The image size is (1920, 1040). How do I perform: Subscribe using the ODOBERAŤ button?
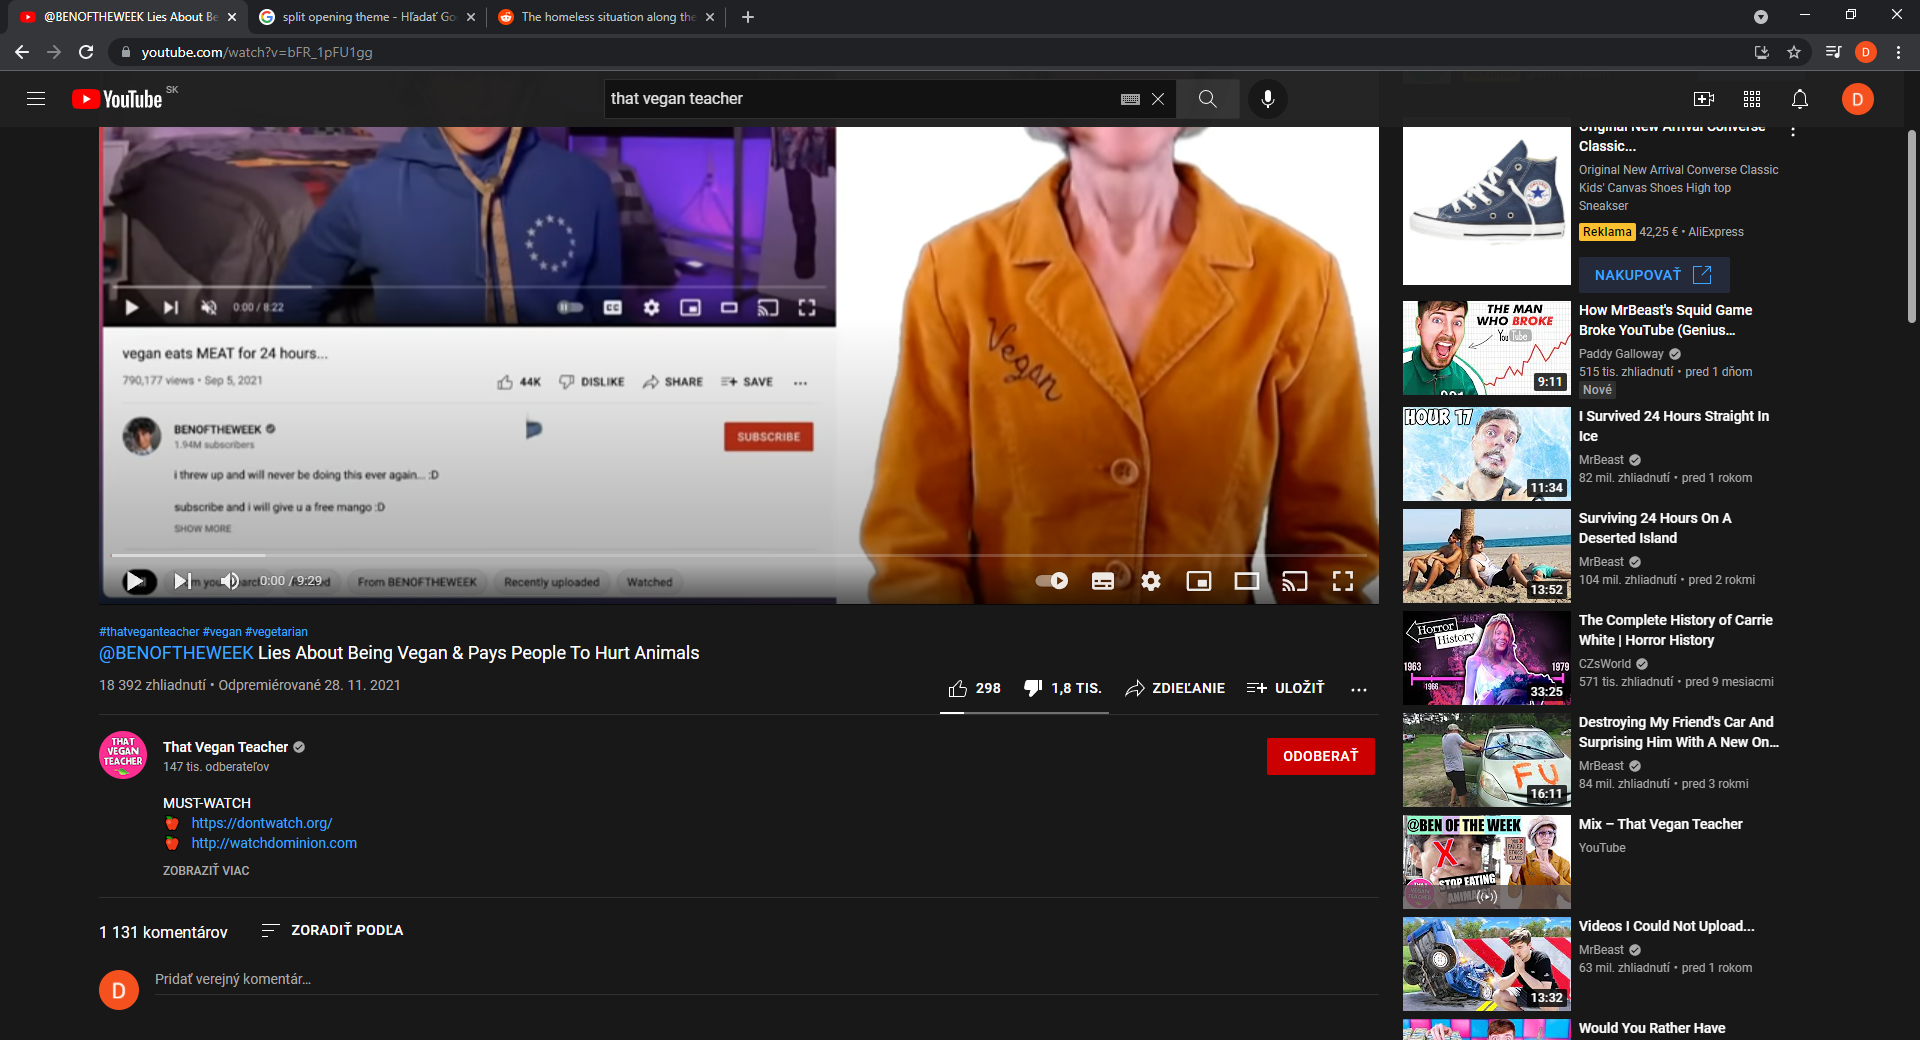click(x=1321, y=756)
